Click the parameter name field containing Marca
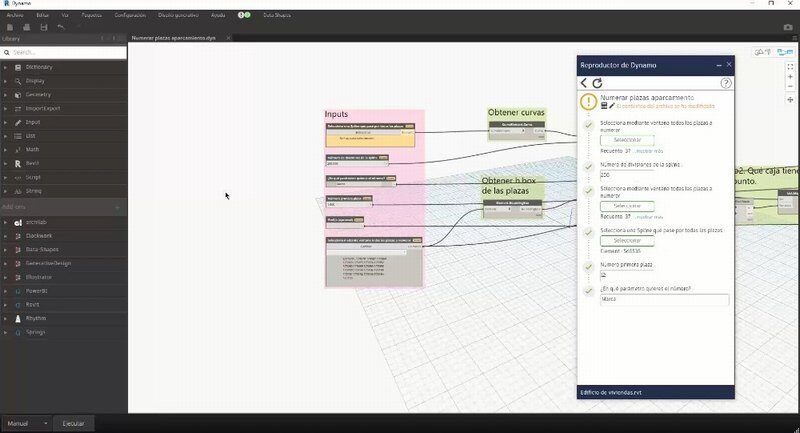Viewport: 800px width, 433px height. coord(664,299)
